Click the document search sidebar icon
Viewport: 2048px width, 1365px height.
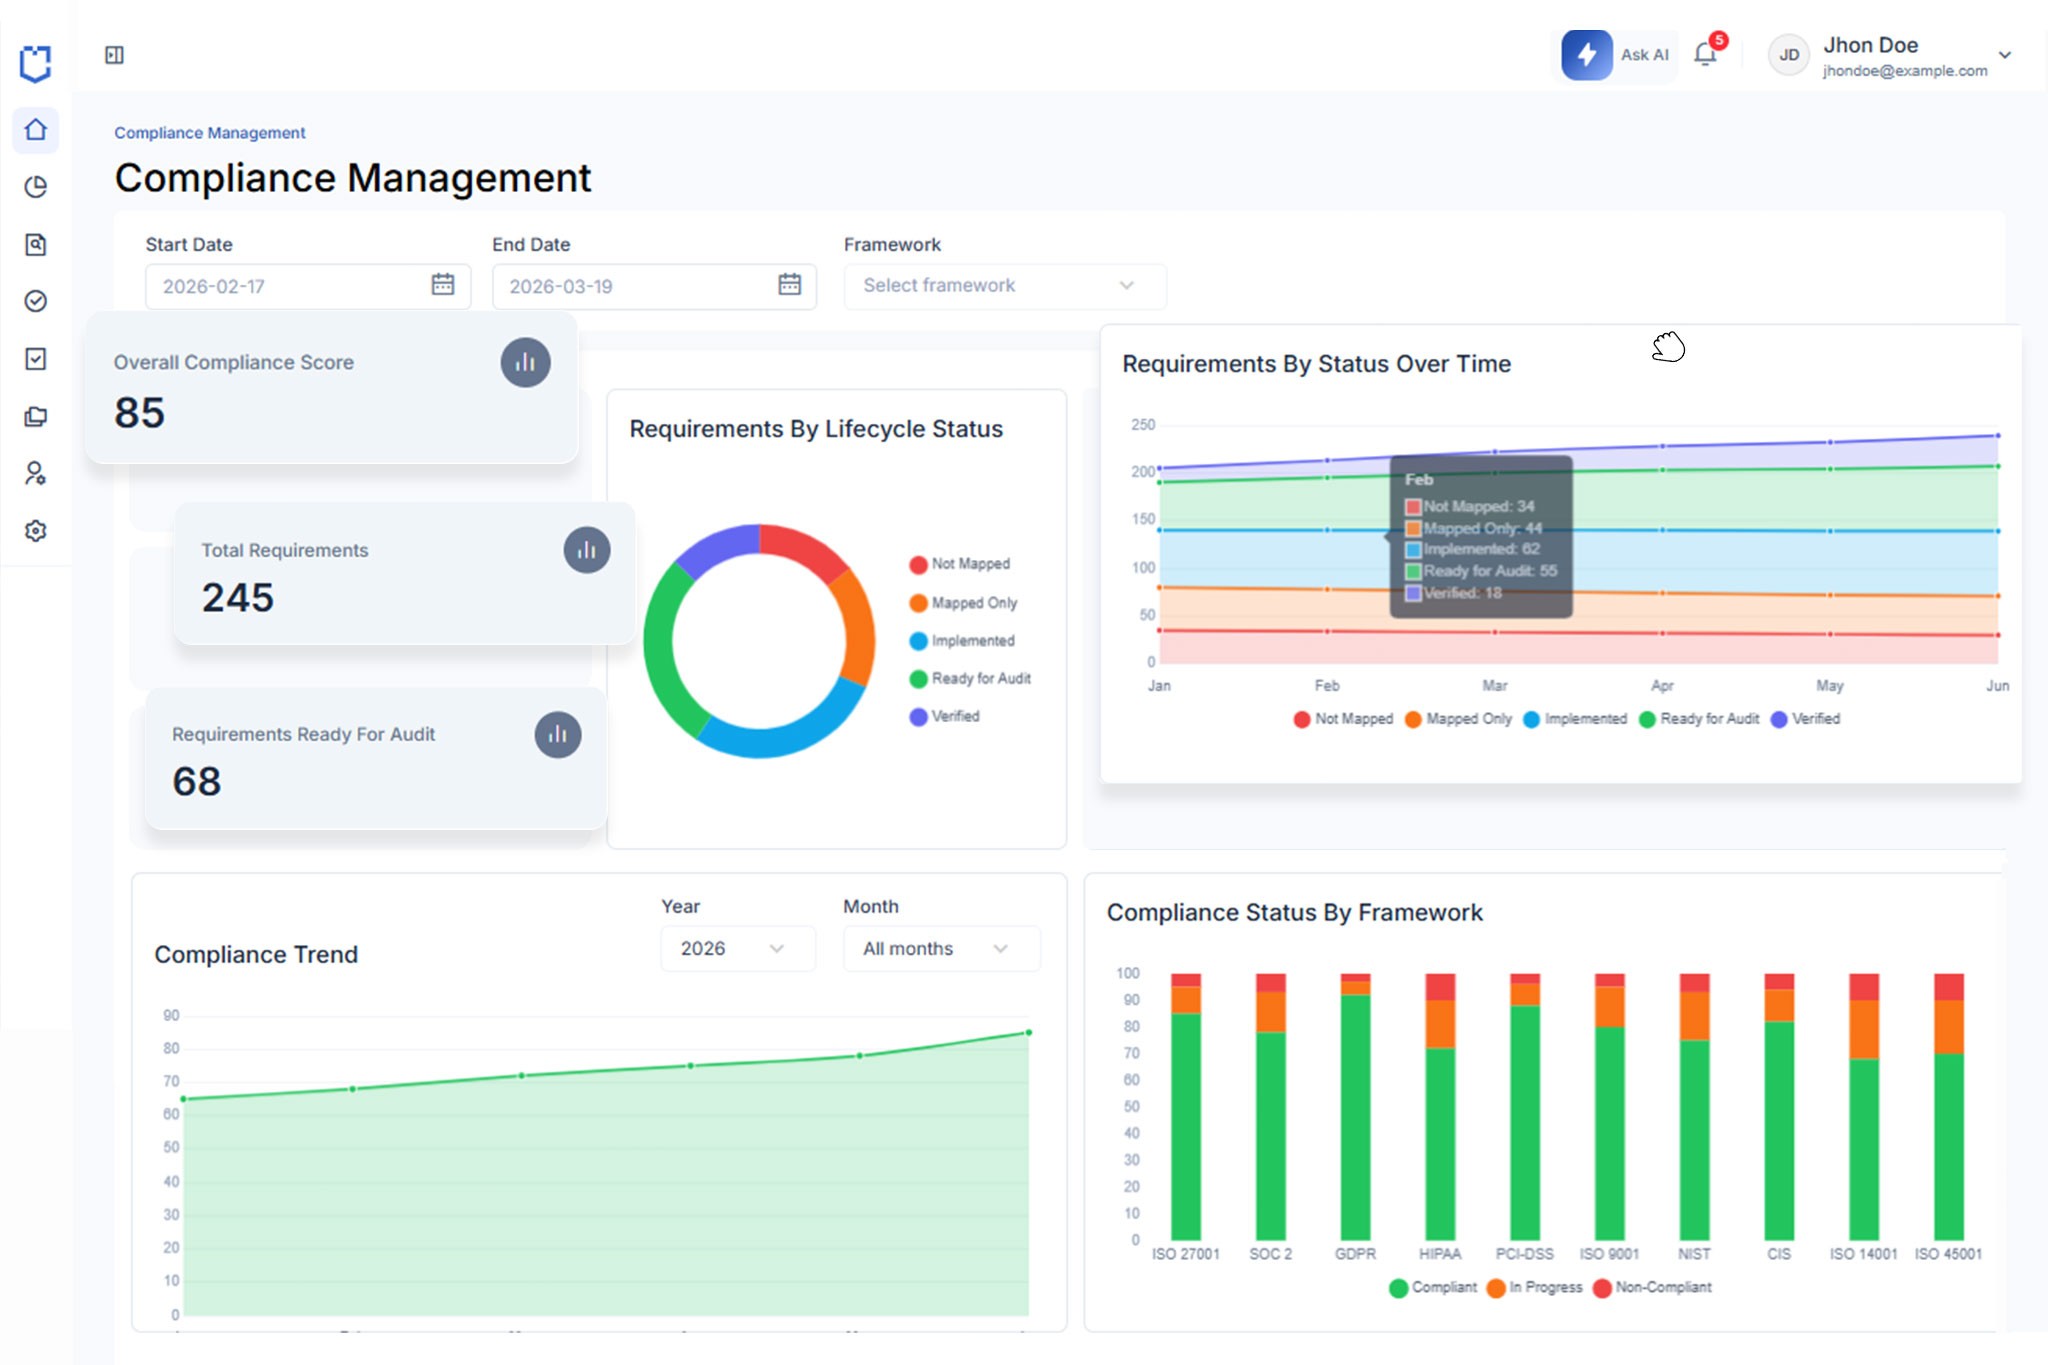pyautogui.click(x=36, y=244)
